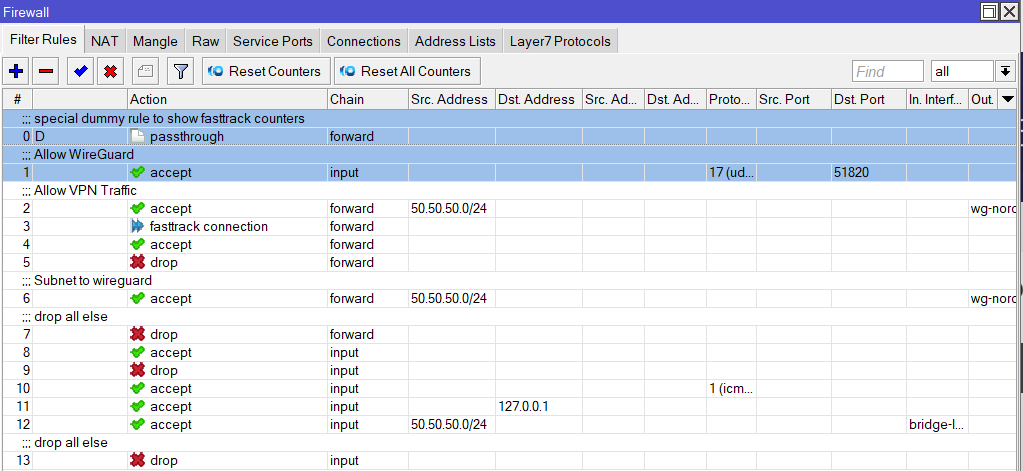
Task: Click 50.50.50.0/24 source address in rule 2
Action: click(452, 209)
